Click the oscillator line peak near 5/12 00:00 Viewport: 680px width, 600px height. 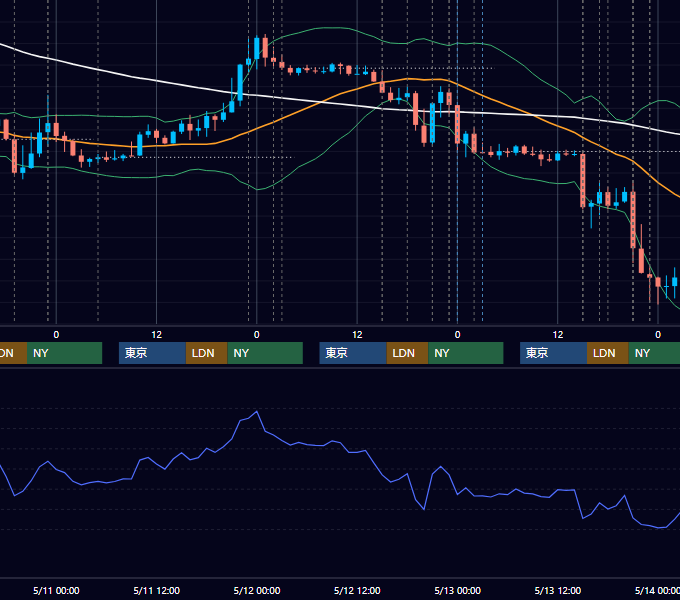click(x=257, y=411)
